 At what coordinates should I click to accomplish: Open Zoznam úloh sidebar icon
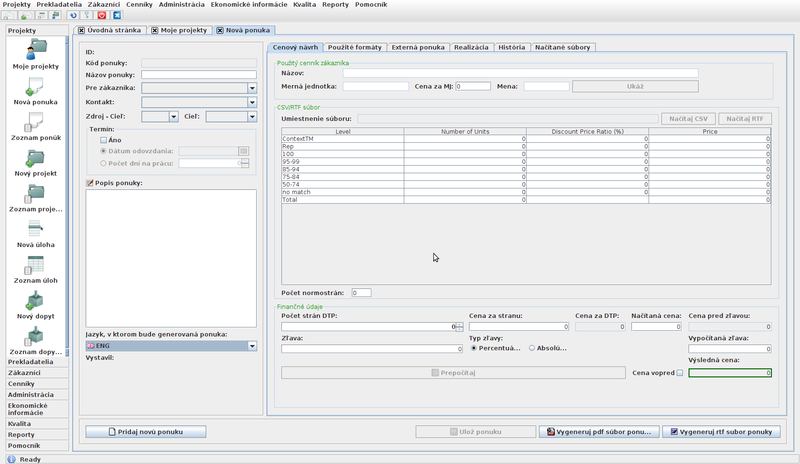pyautogui.click(x=36, y=269)
